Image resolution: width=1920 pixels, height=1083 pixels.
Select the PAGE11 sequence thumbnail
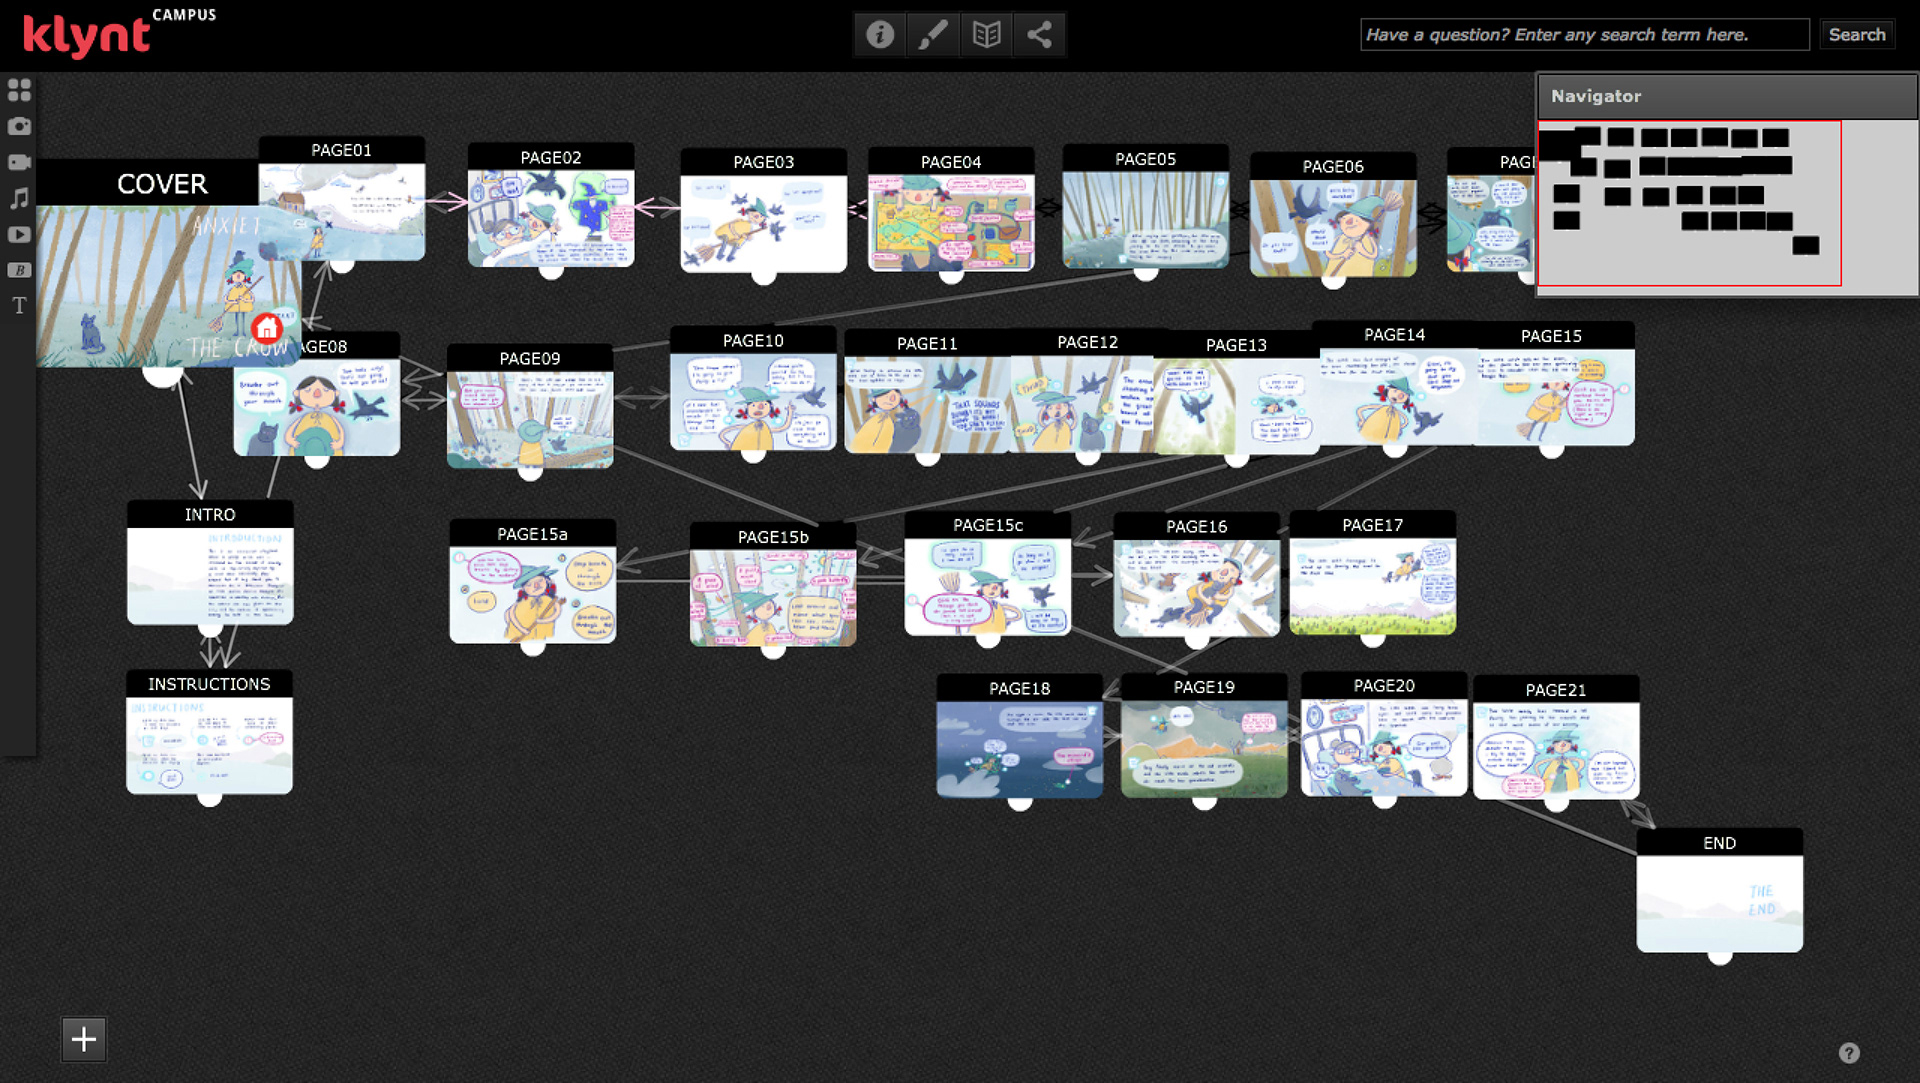point(927,404)
